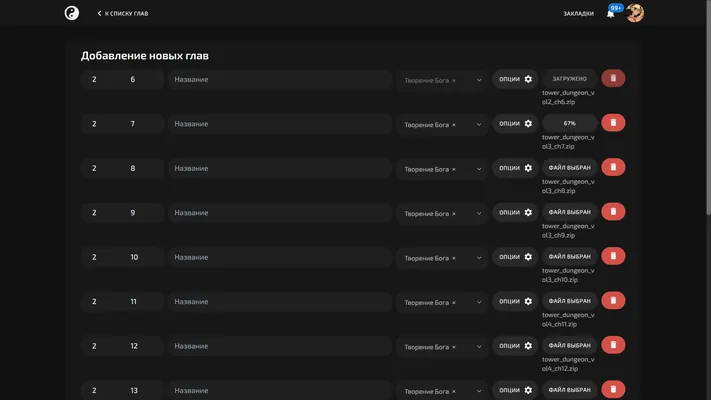Remove Творение Бога tag in chapter 9 row
This screenshot has width=711, height=400.
coord(453,214)
